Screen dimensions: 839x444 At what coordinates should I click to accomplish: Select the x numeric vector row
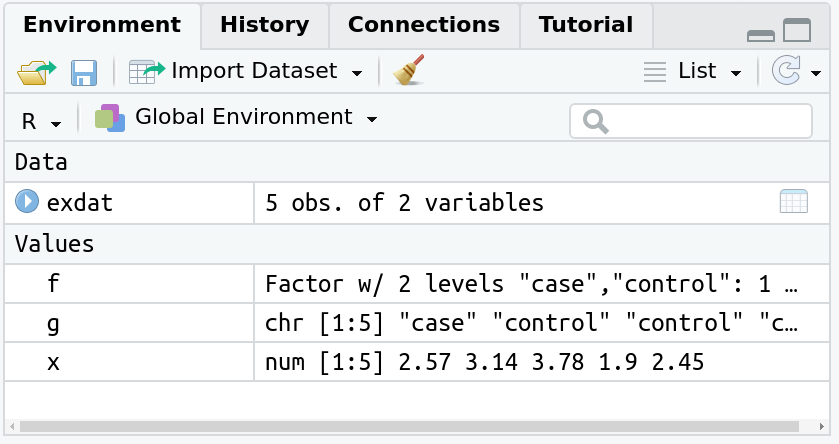coord(417,362)
